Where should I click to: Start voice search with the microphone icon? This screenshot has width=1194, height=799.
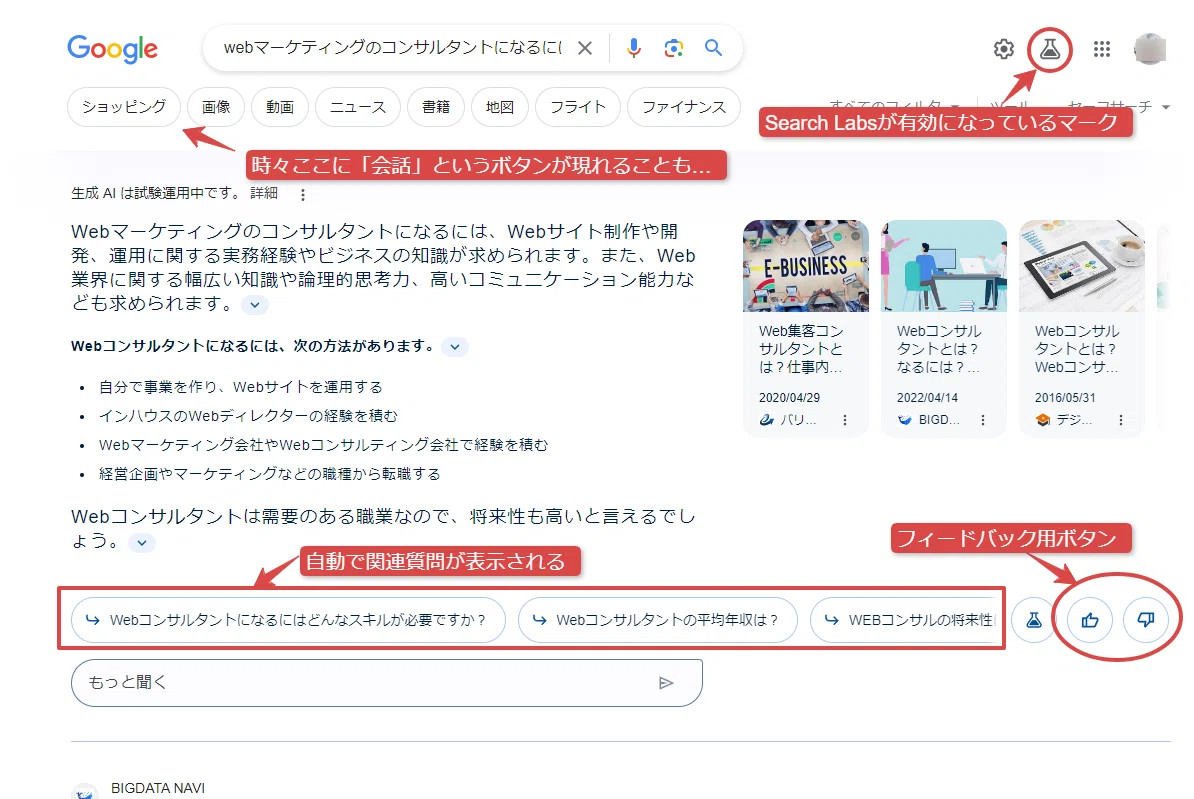[634, 48]
